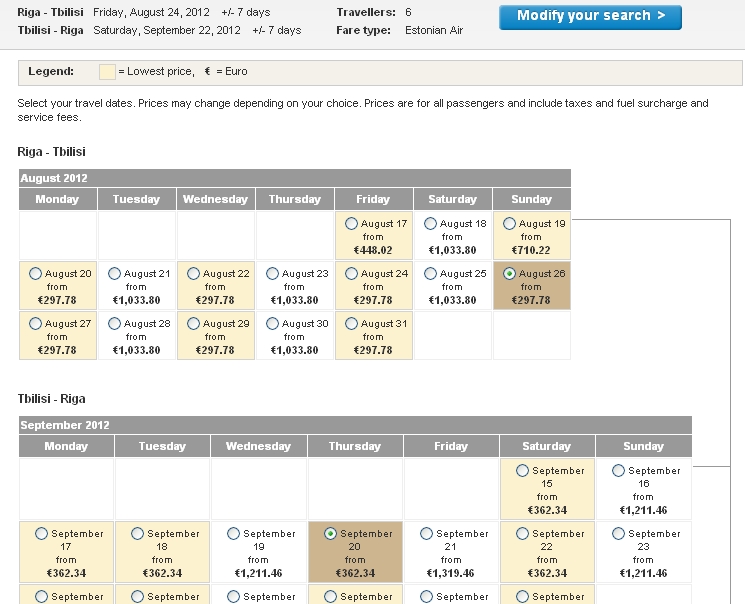This screenshot has height=604, width=745.
Task: Click the lowest price legend color swatch
Action: click(x=107, y=72)
